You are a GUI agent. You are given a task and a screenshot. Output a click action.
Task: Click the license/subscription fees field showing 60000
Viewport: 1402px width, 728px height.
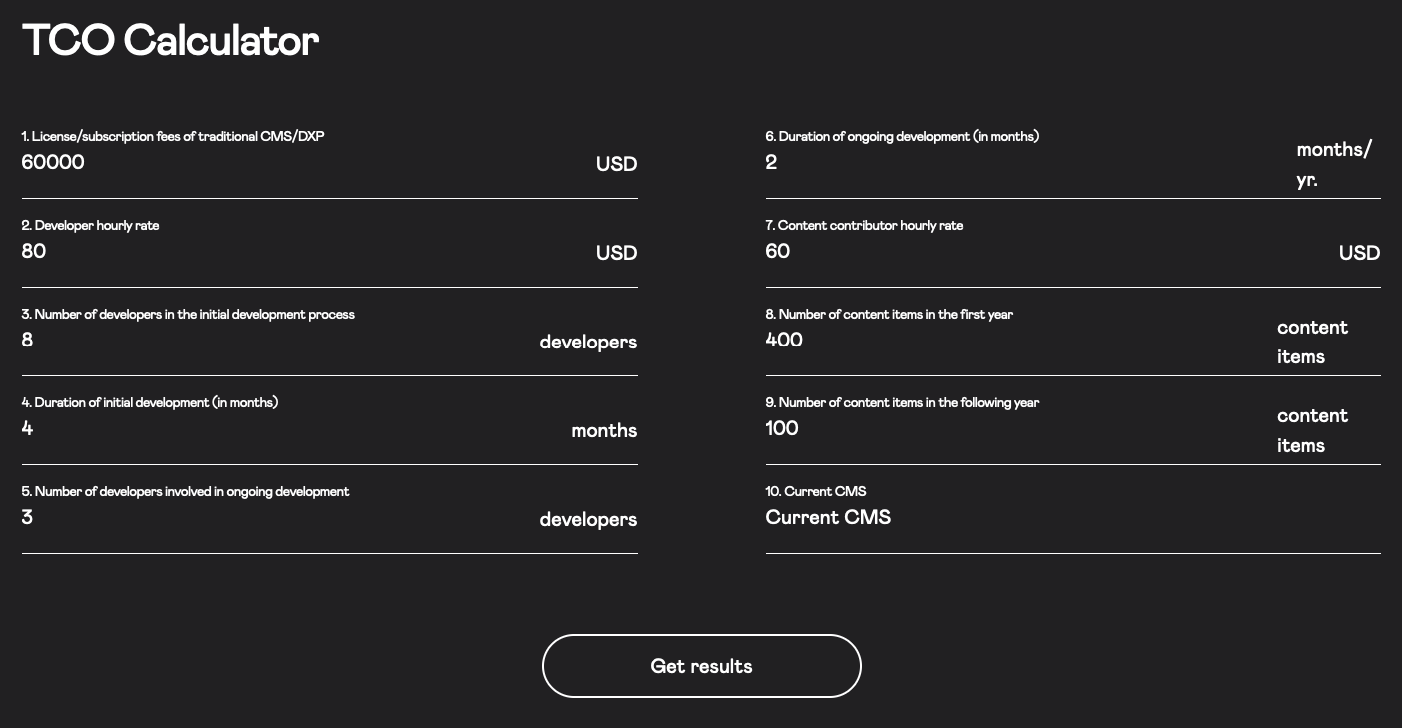tap(300, 163)
